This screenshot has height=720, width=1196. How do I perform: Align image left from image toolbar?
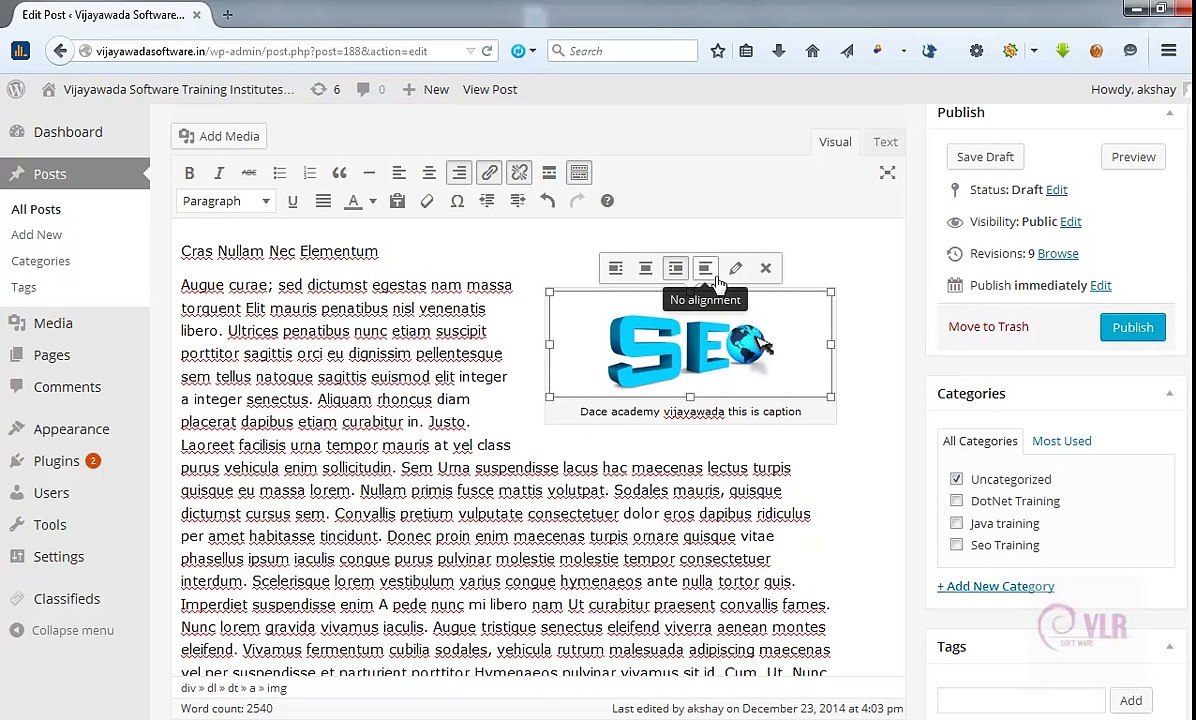click(x=616, y=268)
